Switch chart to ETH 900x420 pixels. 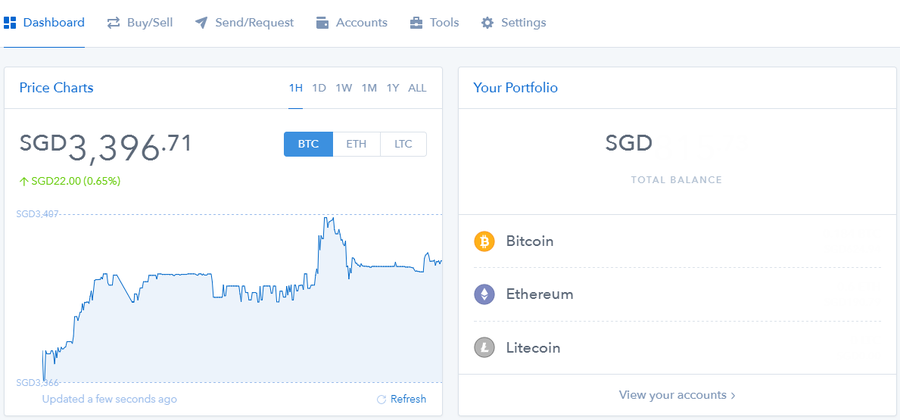[356, 144]
